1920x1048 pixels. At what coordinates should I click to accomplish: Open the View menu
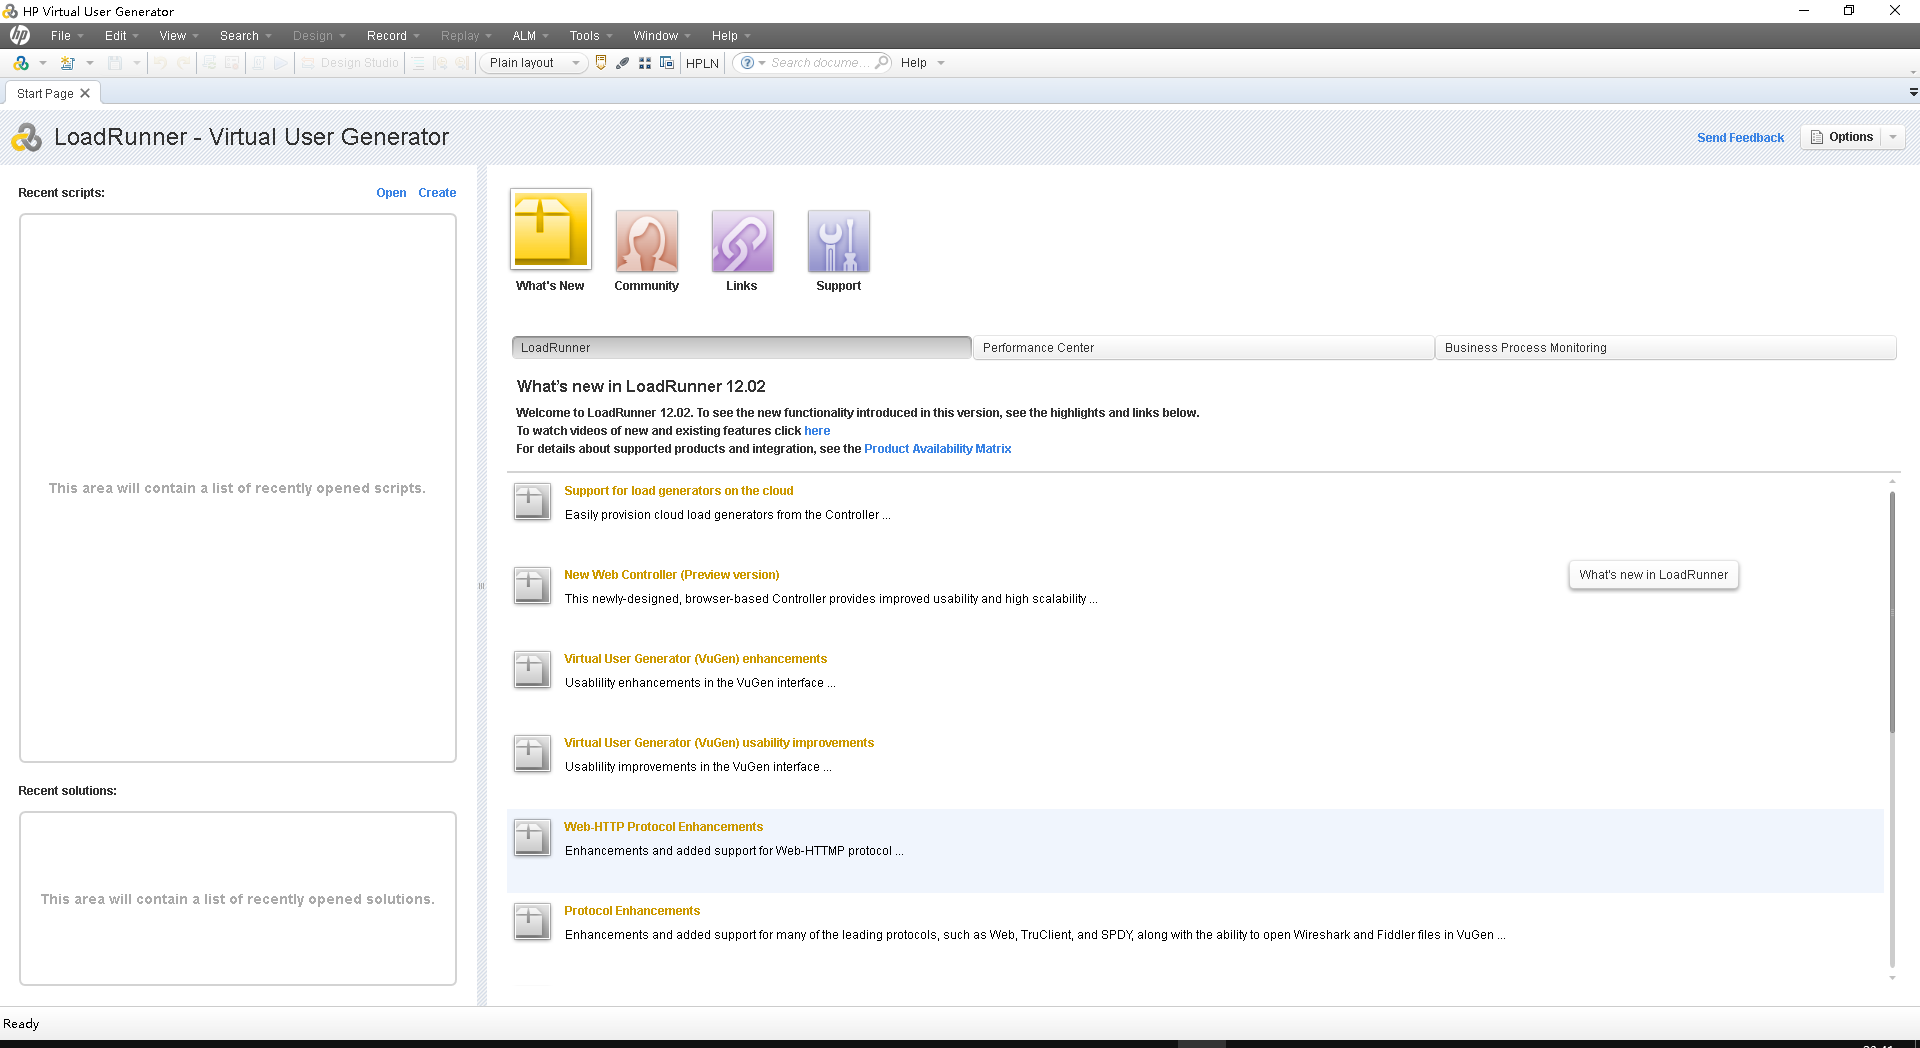[178, 36]
